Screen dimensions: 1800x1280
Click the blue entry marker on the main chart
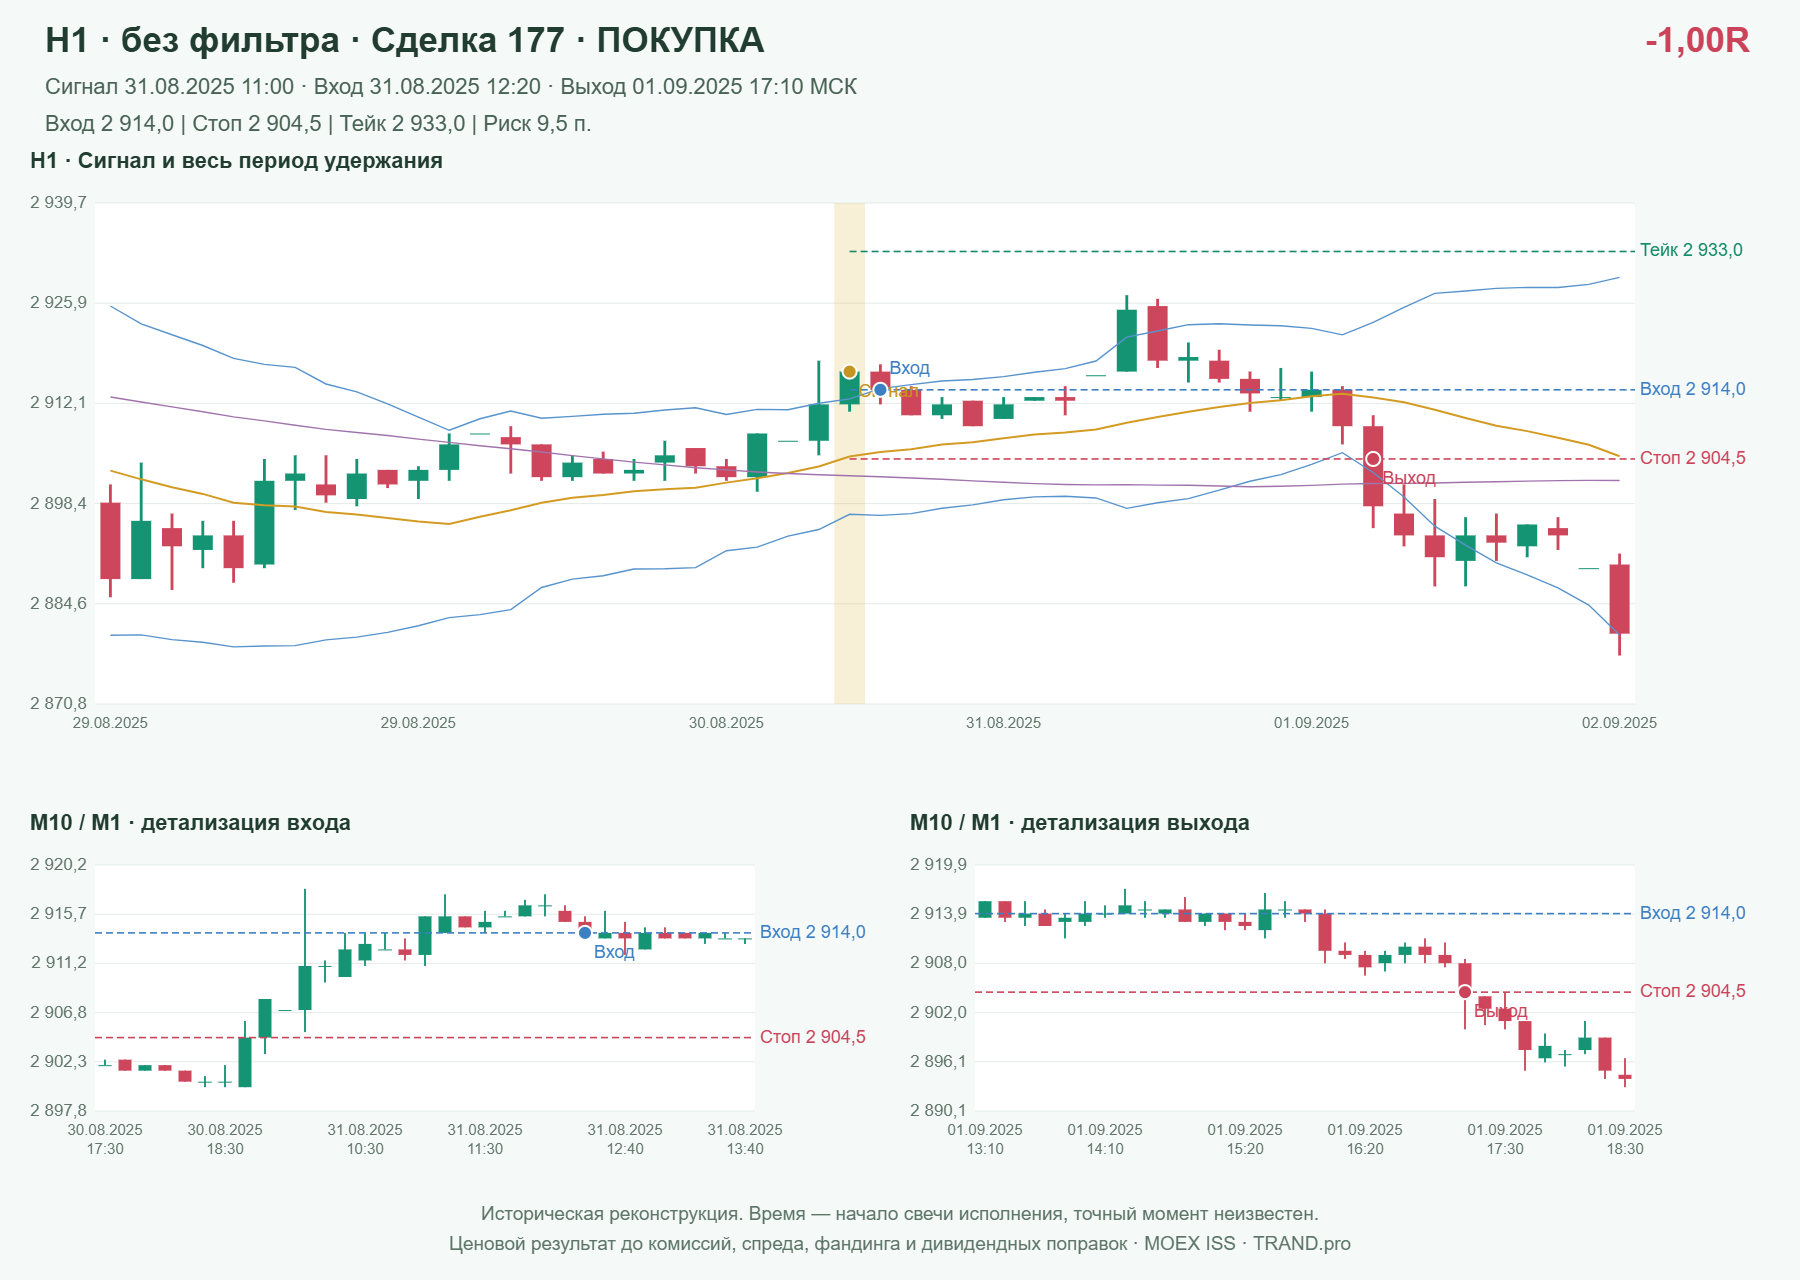(880, 390)
